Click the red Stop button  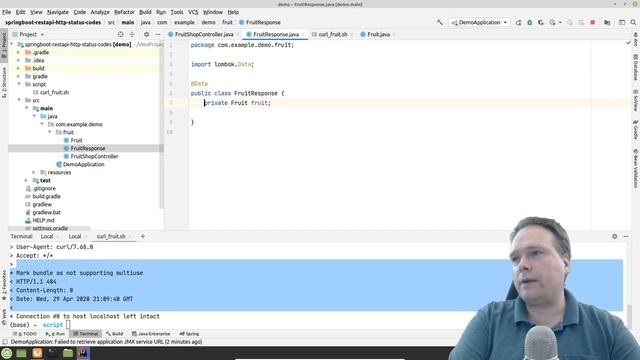593,22
